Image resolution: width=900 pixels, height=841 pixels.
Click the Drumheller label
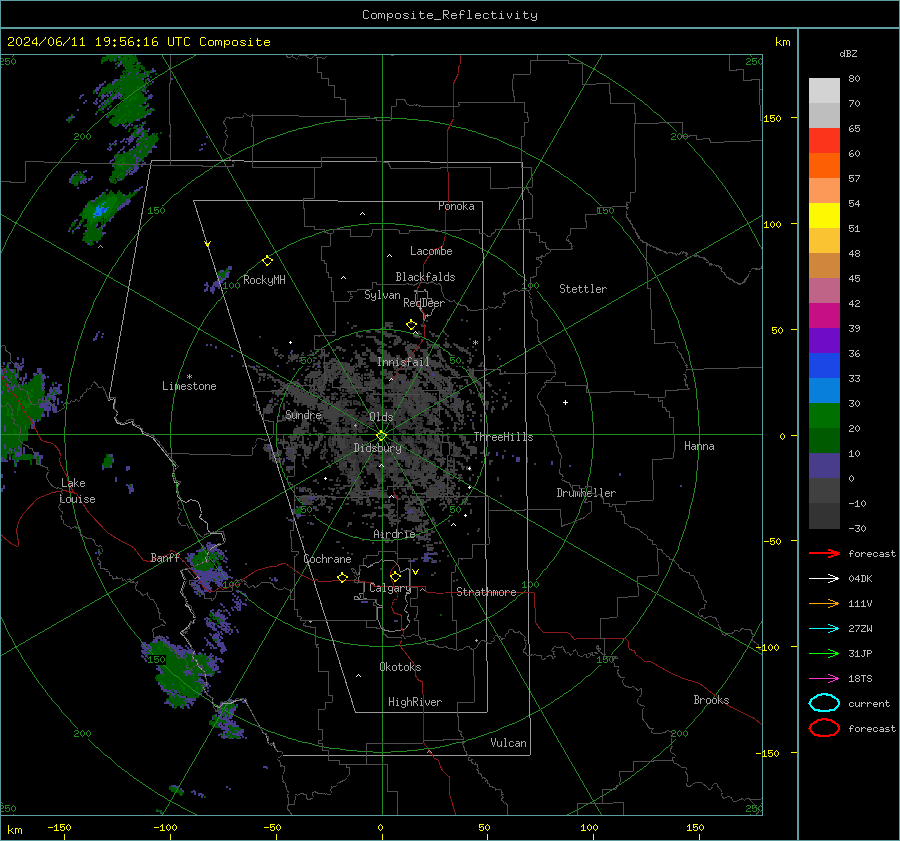click(x=586, y=493)
